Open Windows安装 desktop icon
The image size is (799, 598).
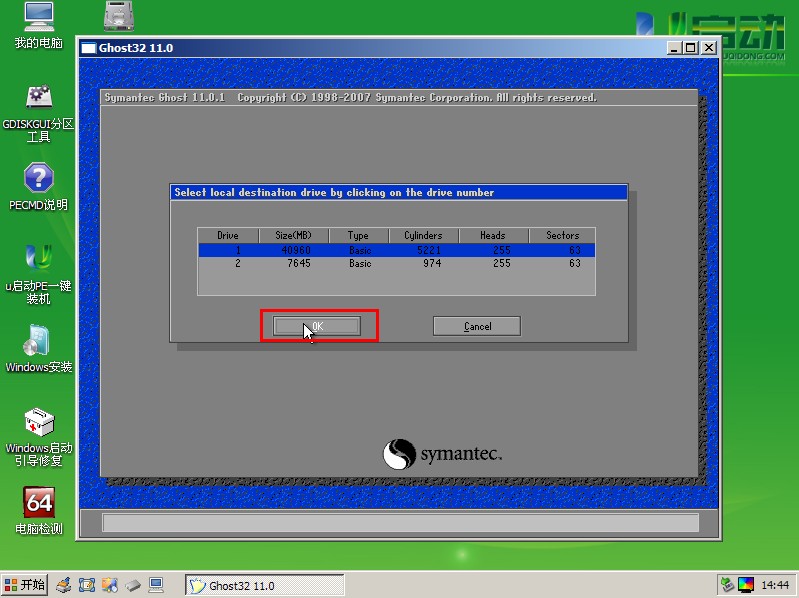click(x=39, y=348)
